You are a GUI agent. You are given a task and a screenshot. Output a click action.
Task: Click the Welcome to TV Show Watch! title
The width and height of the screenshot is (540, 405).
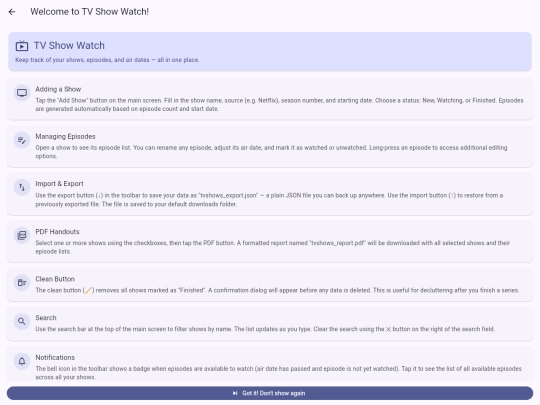(x=90, y=12)
